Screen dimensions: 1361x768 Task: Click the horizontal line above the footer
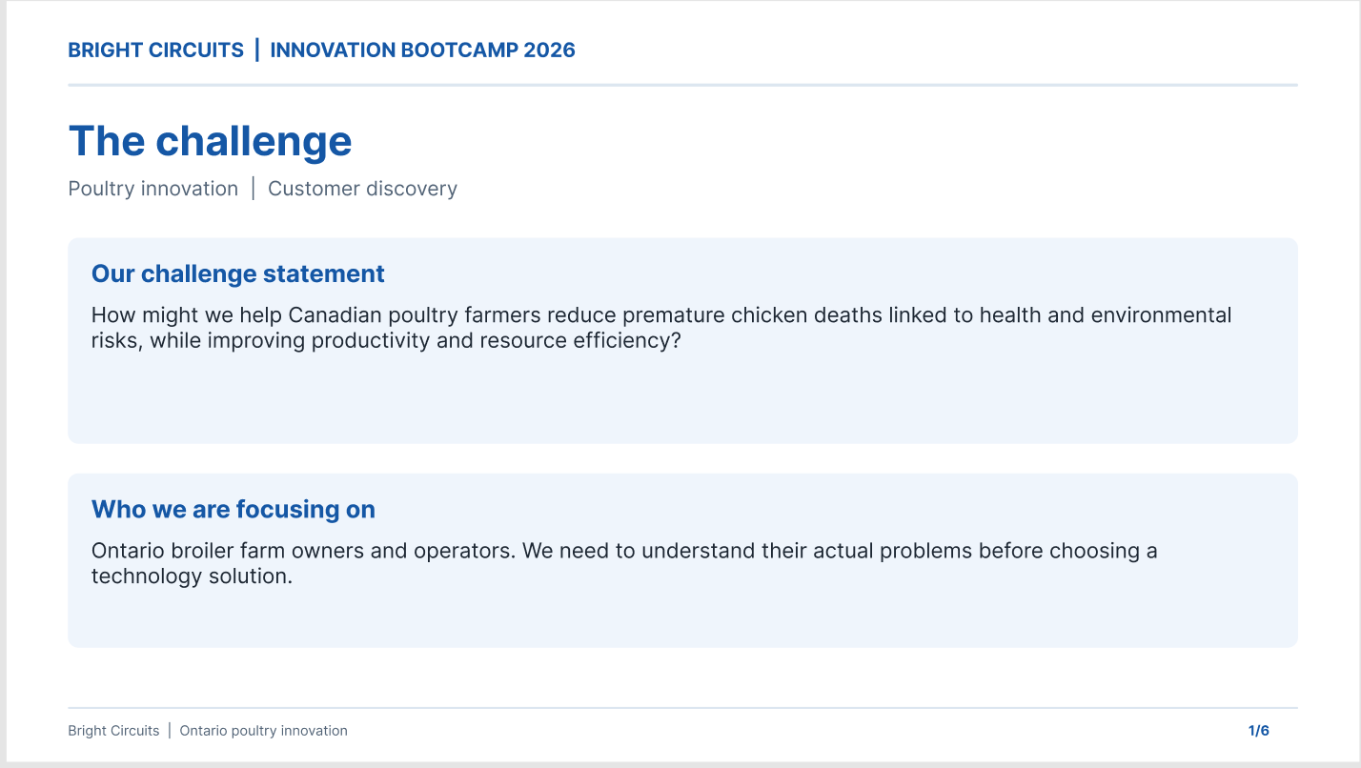[683, 708]
